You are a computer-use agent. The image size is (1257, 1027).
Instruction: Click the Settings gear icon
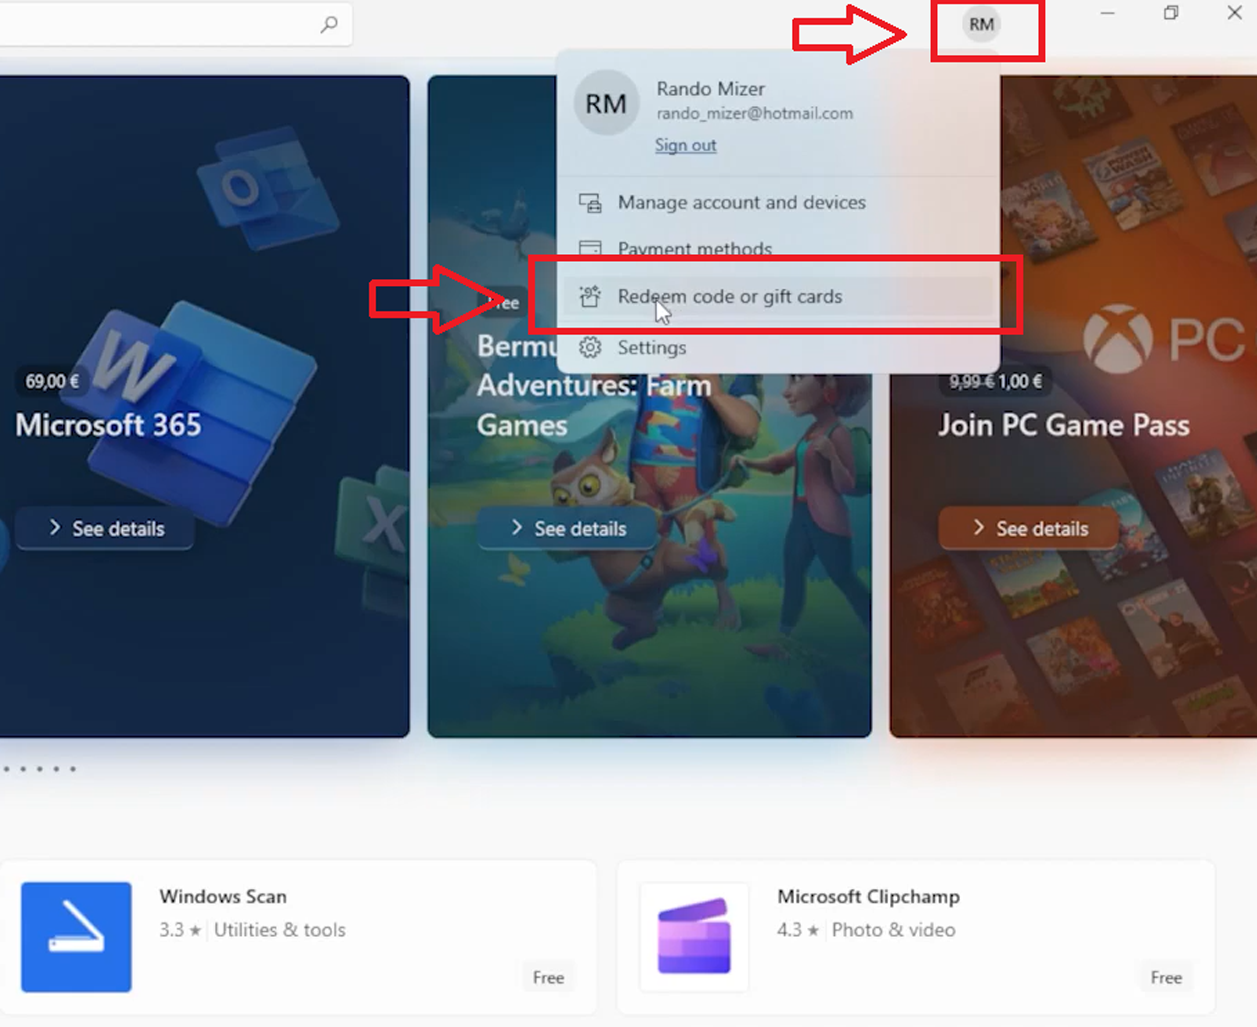(x=590, y=347)
